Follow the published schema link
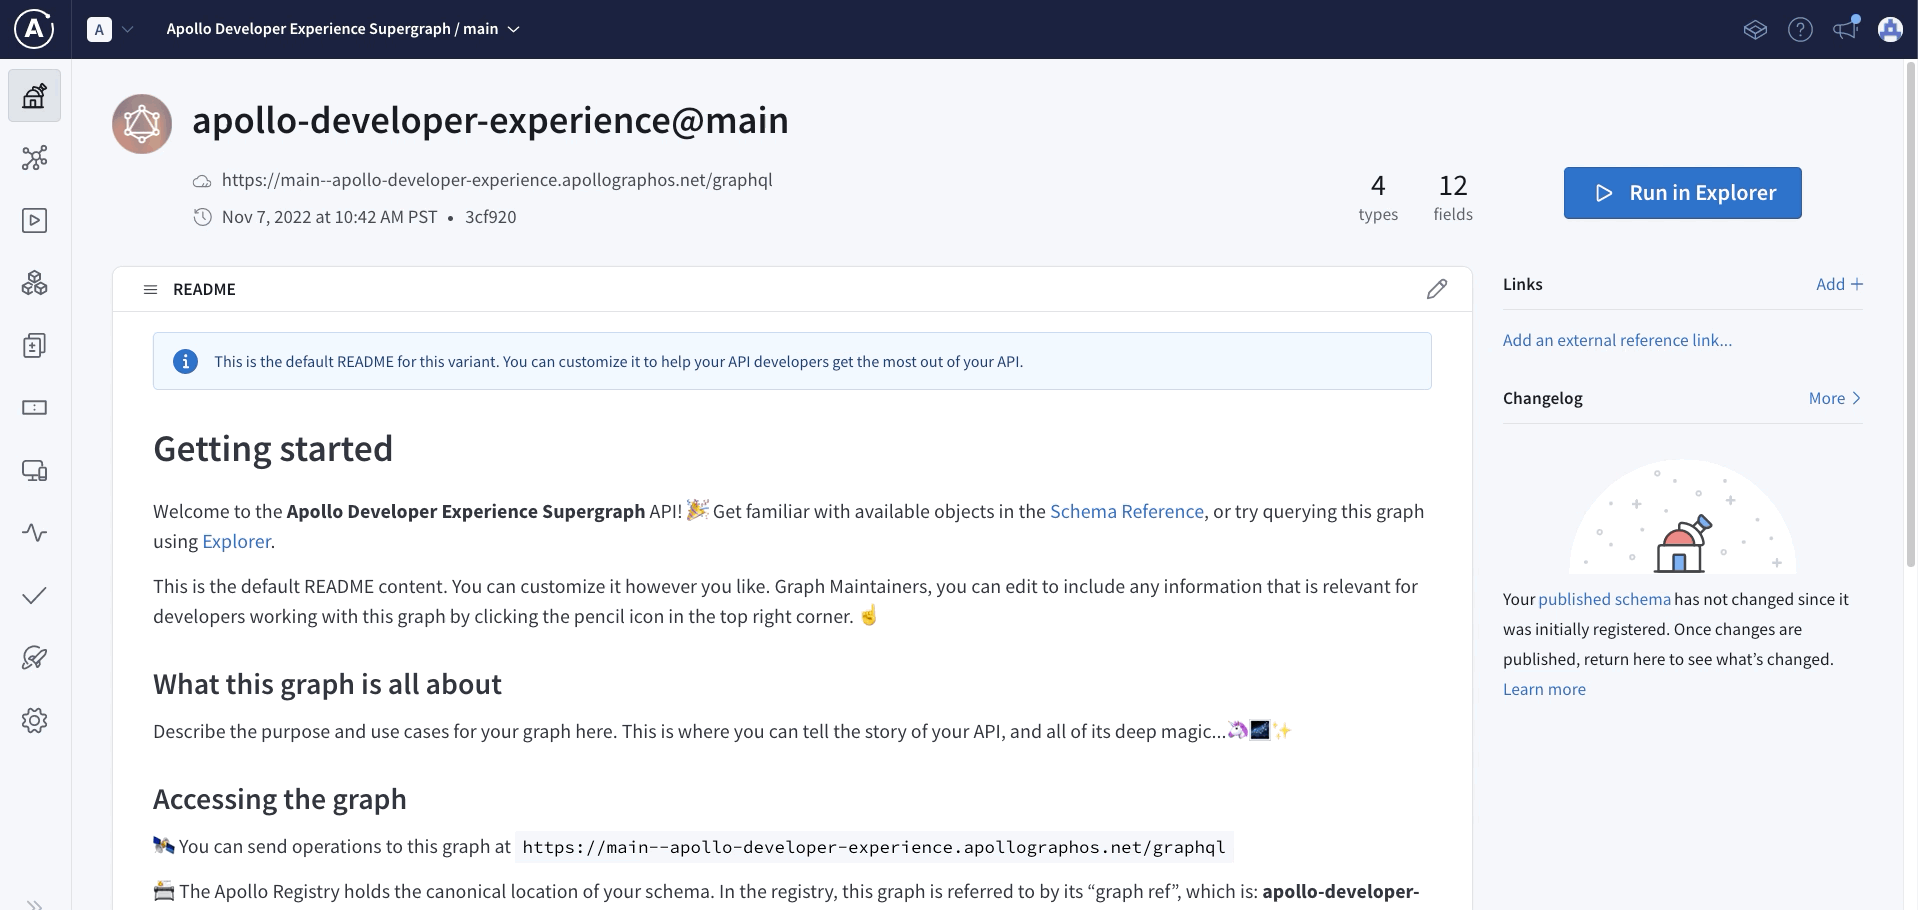This screenshot has height=910, width=1918. 1604,599
